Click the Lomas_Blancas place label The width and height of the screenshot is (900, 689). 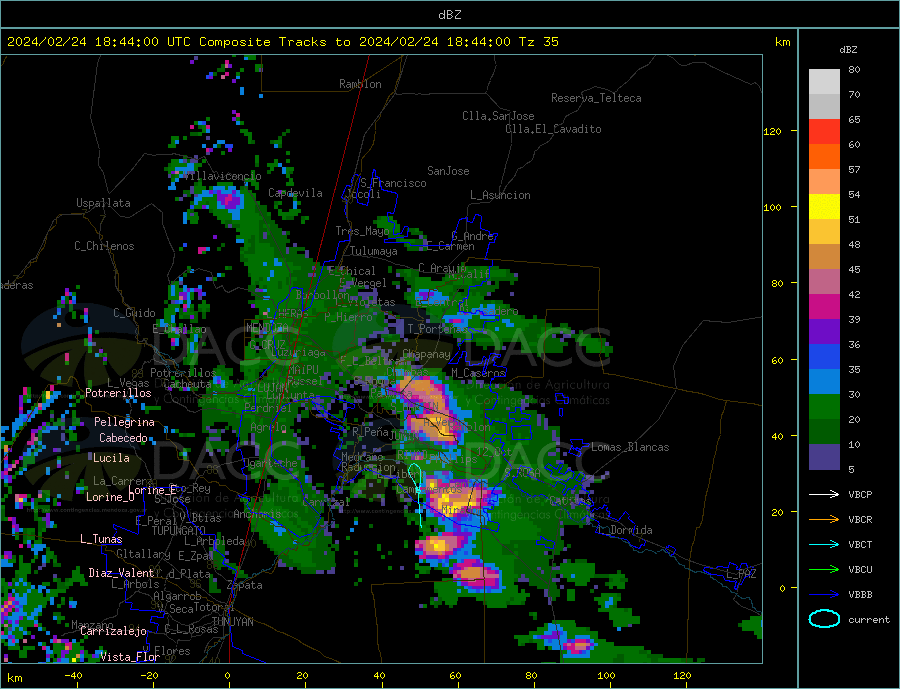click(x=630, y=447)
